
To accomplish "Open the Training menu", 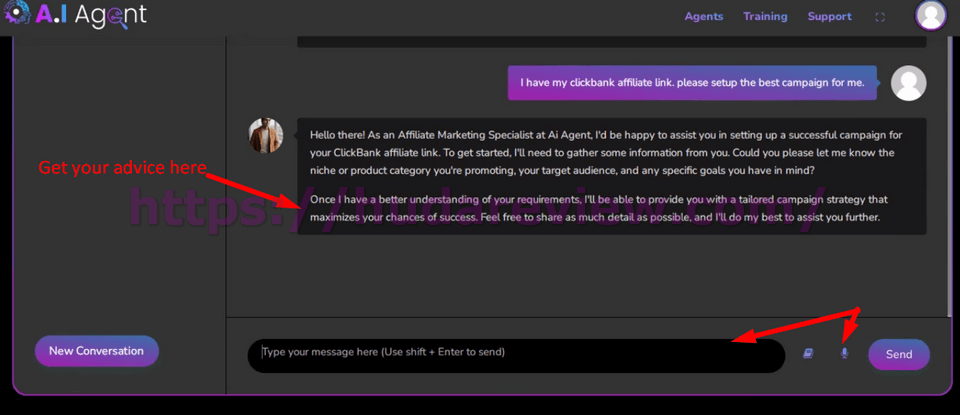I will [x=765, y=17].
